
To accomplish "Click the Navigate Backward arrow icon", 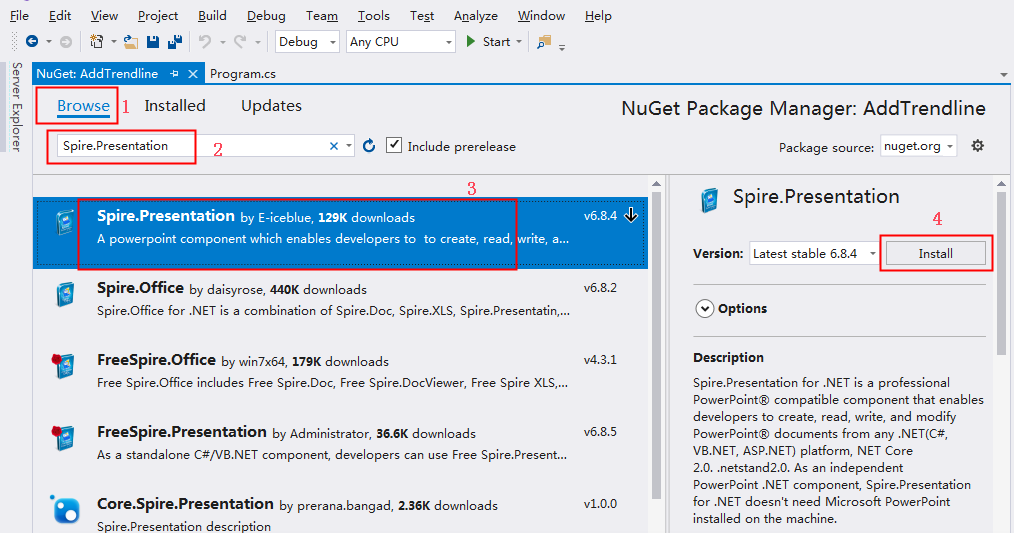I will tap(32, 42).
